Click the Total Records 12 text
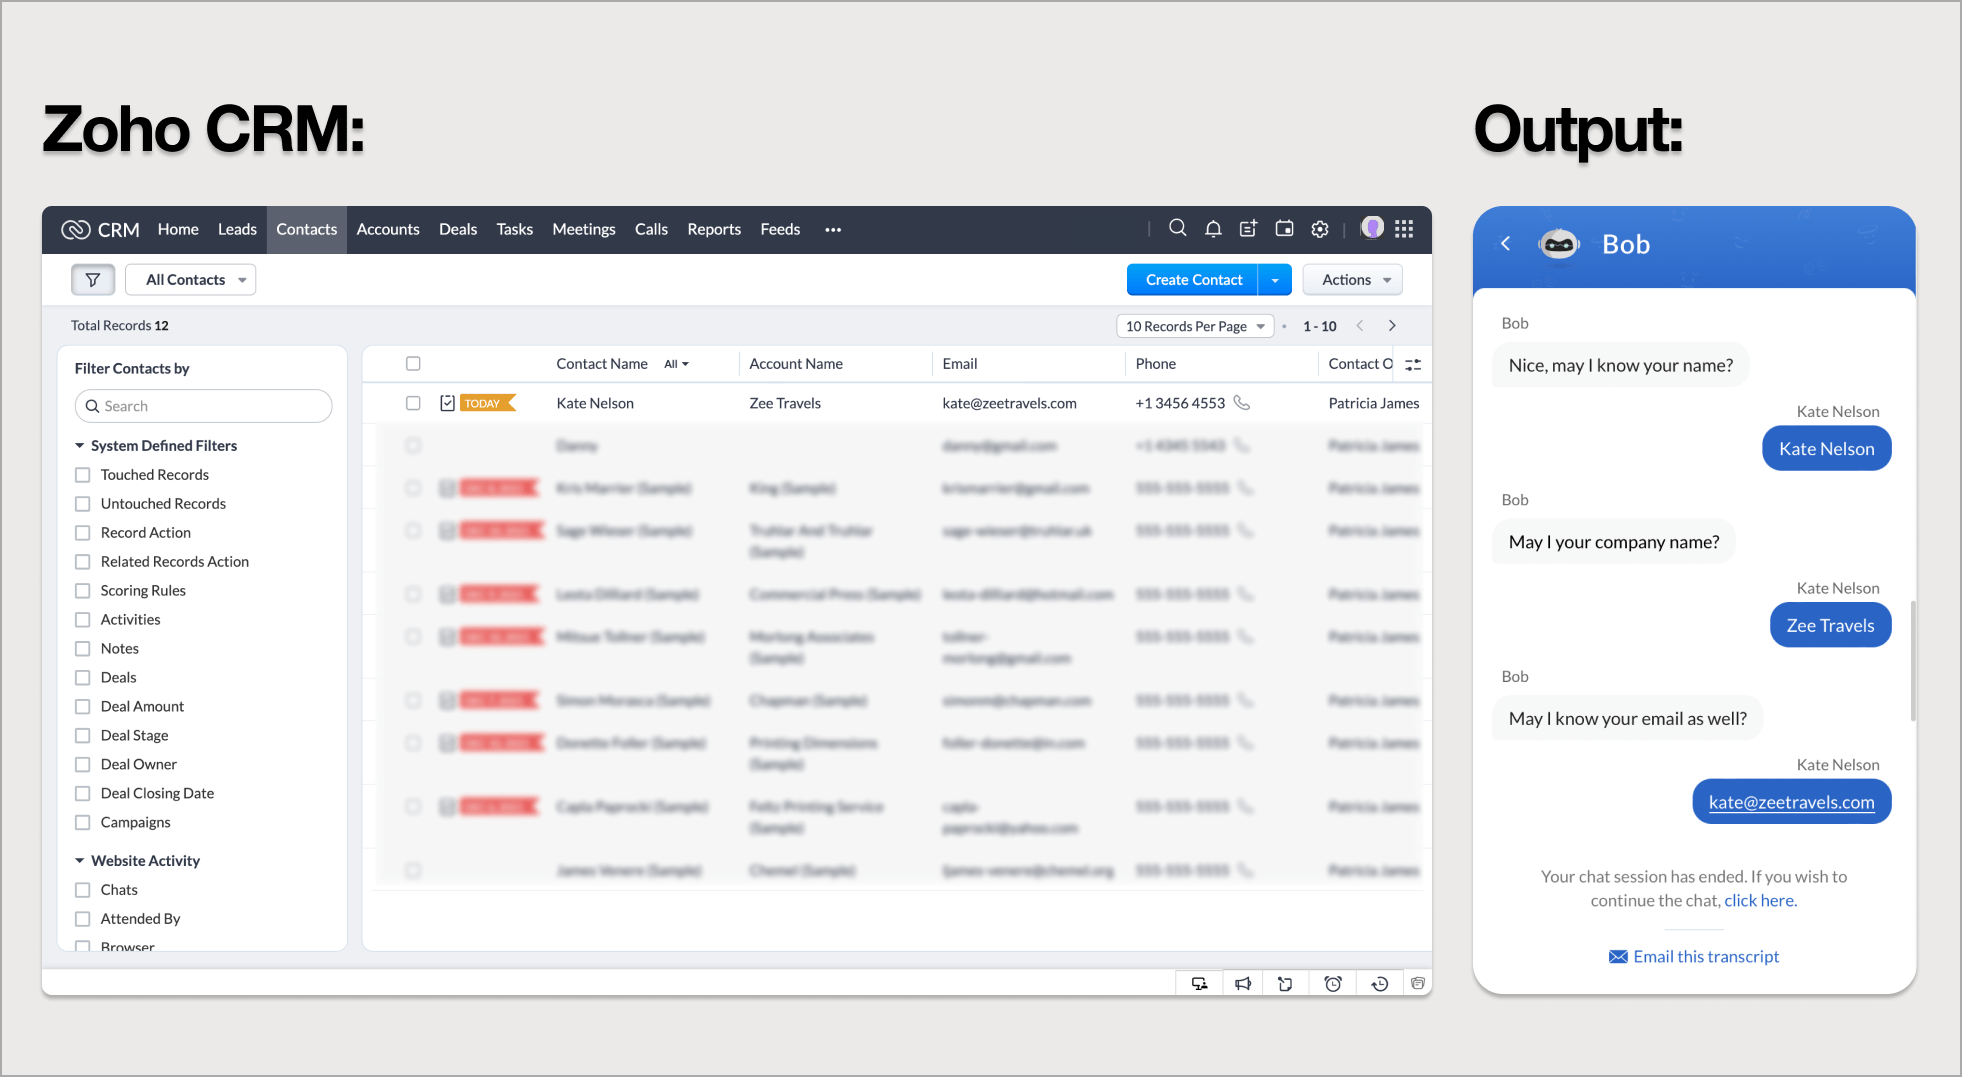This screenshot has width=1962, height=1077. coord(120,326)
